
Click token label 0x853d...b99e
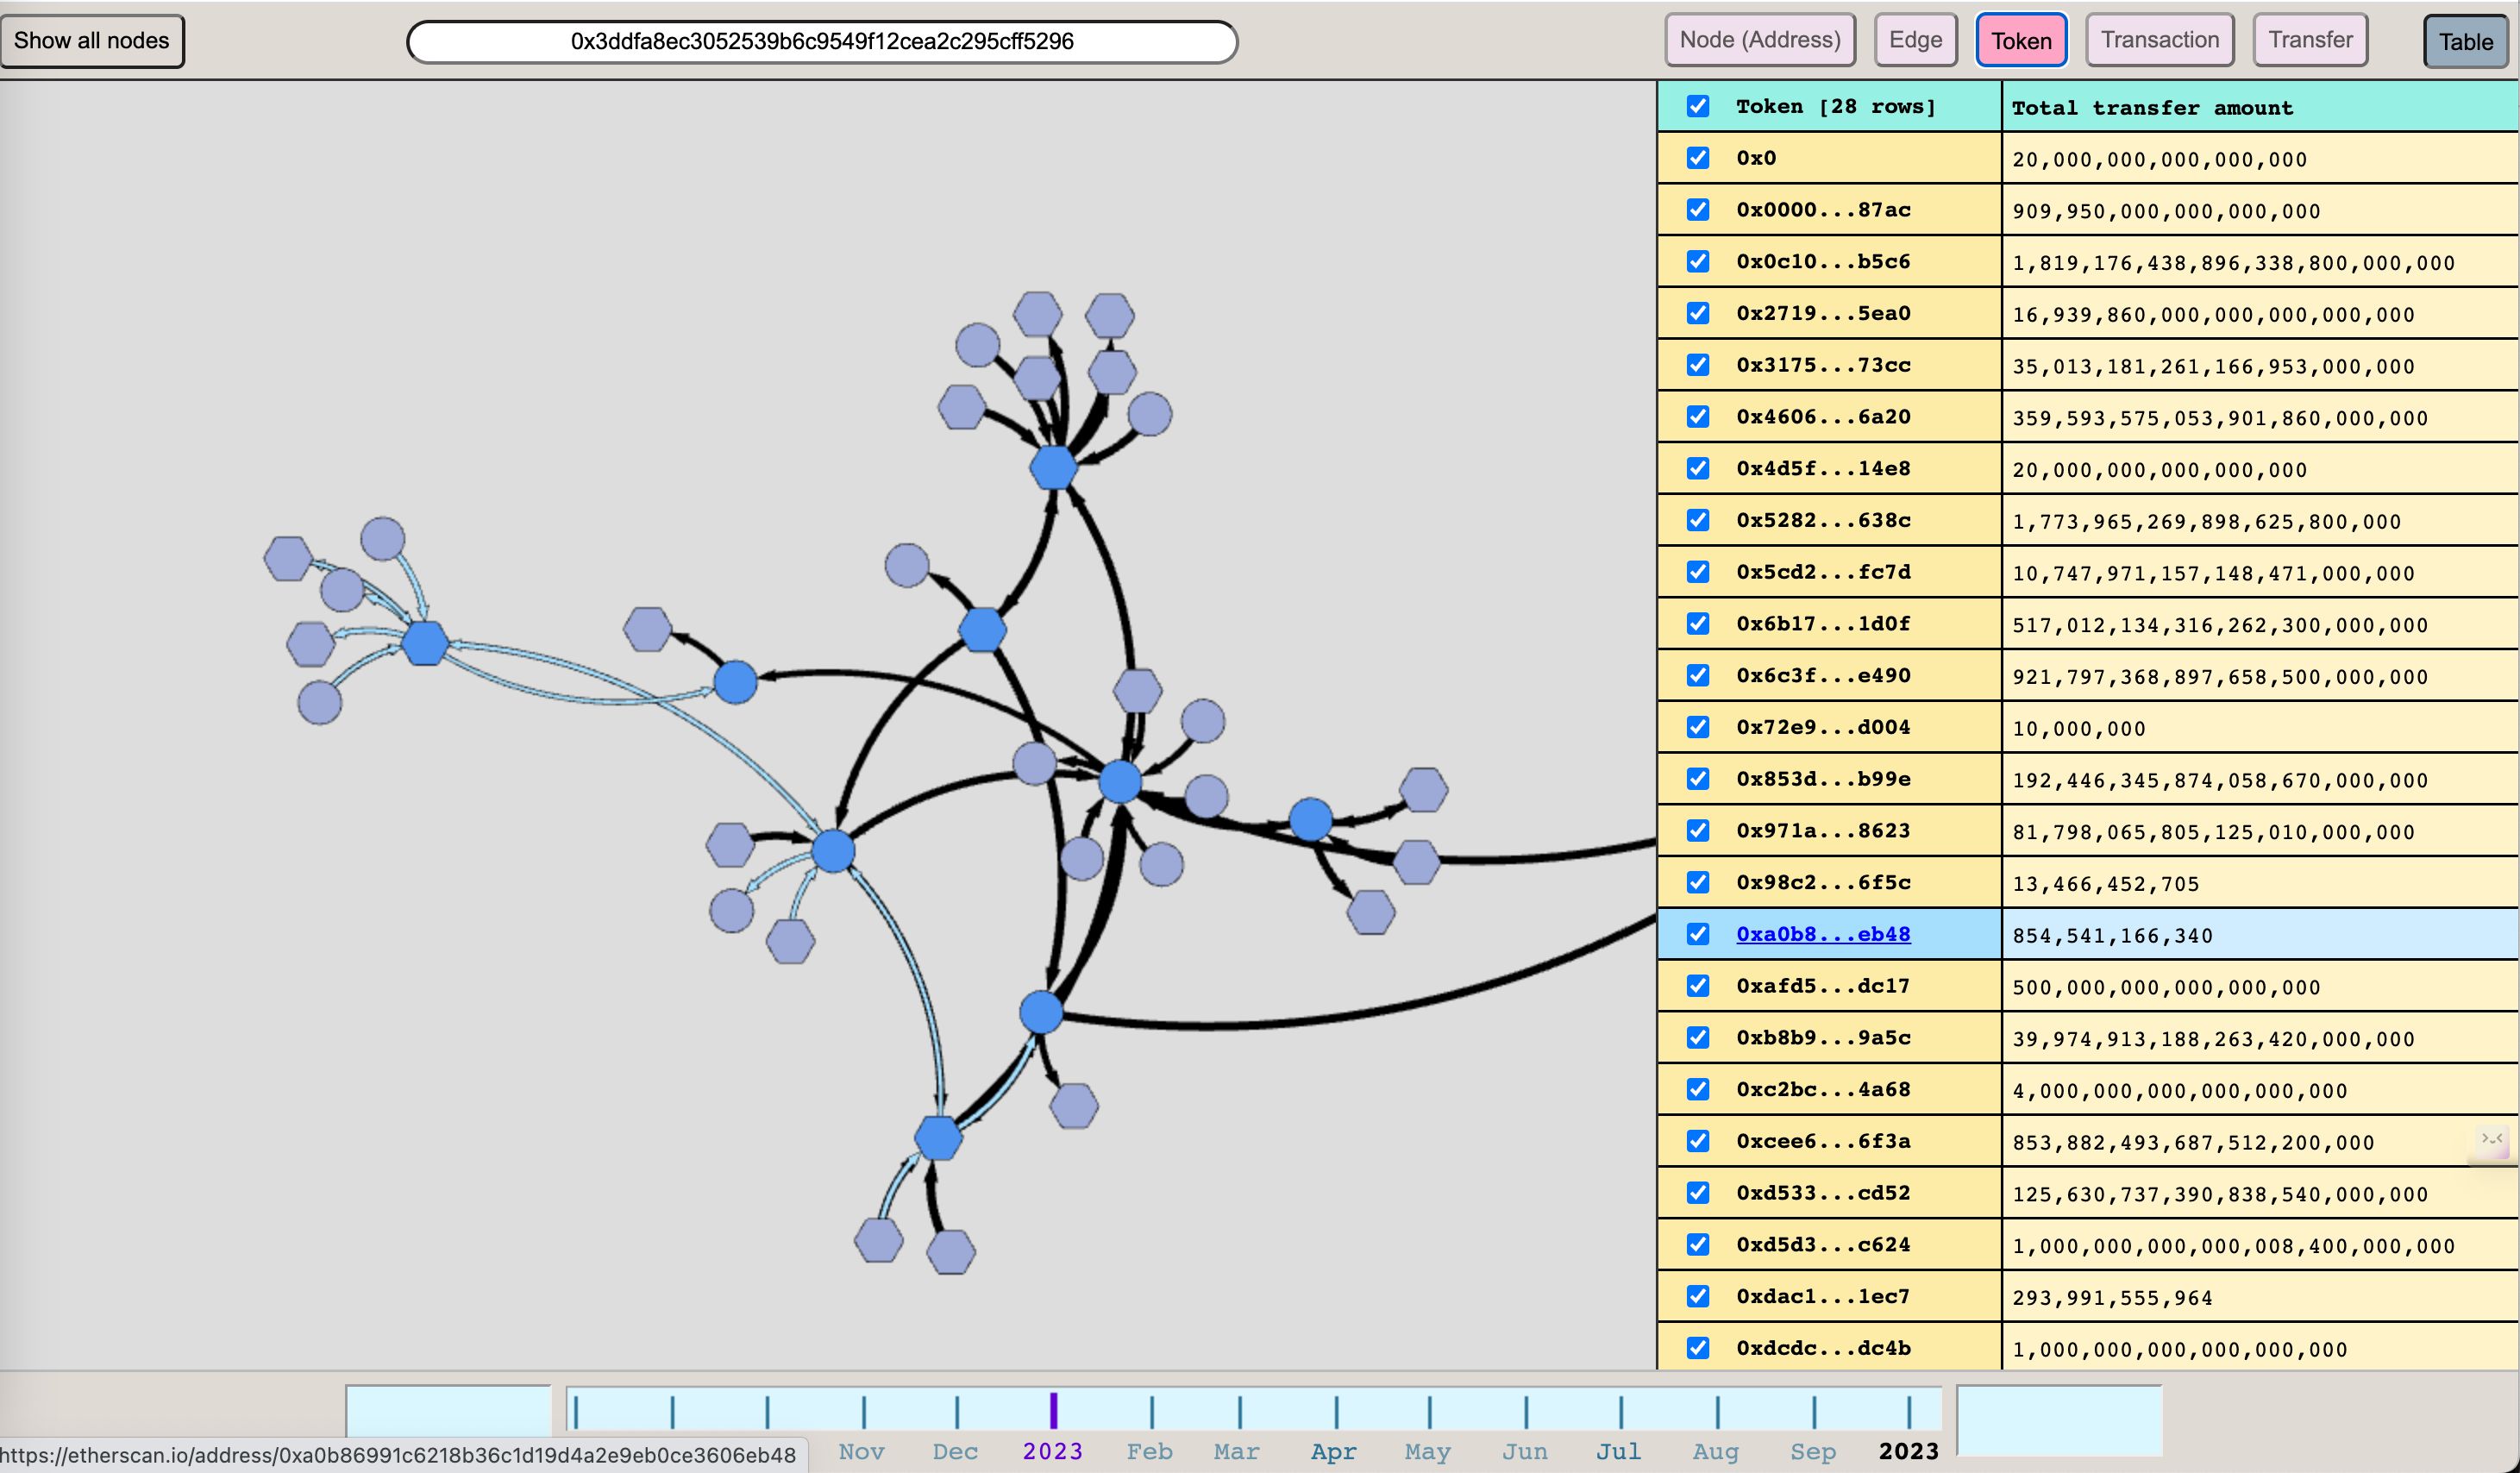tap(1823, 779)
